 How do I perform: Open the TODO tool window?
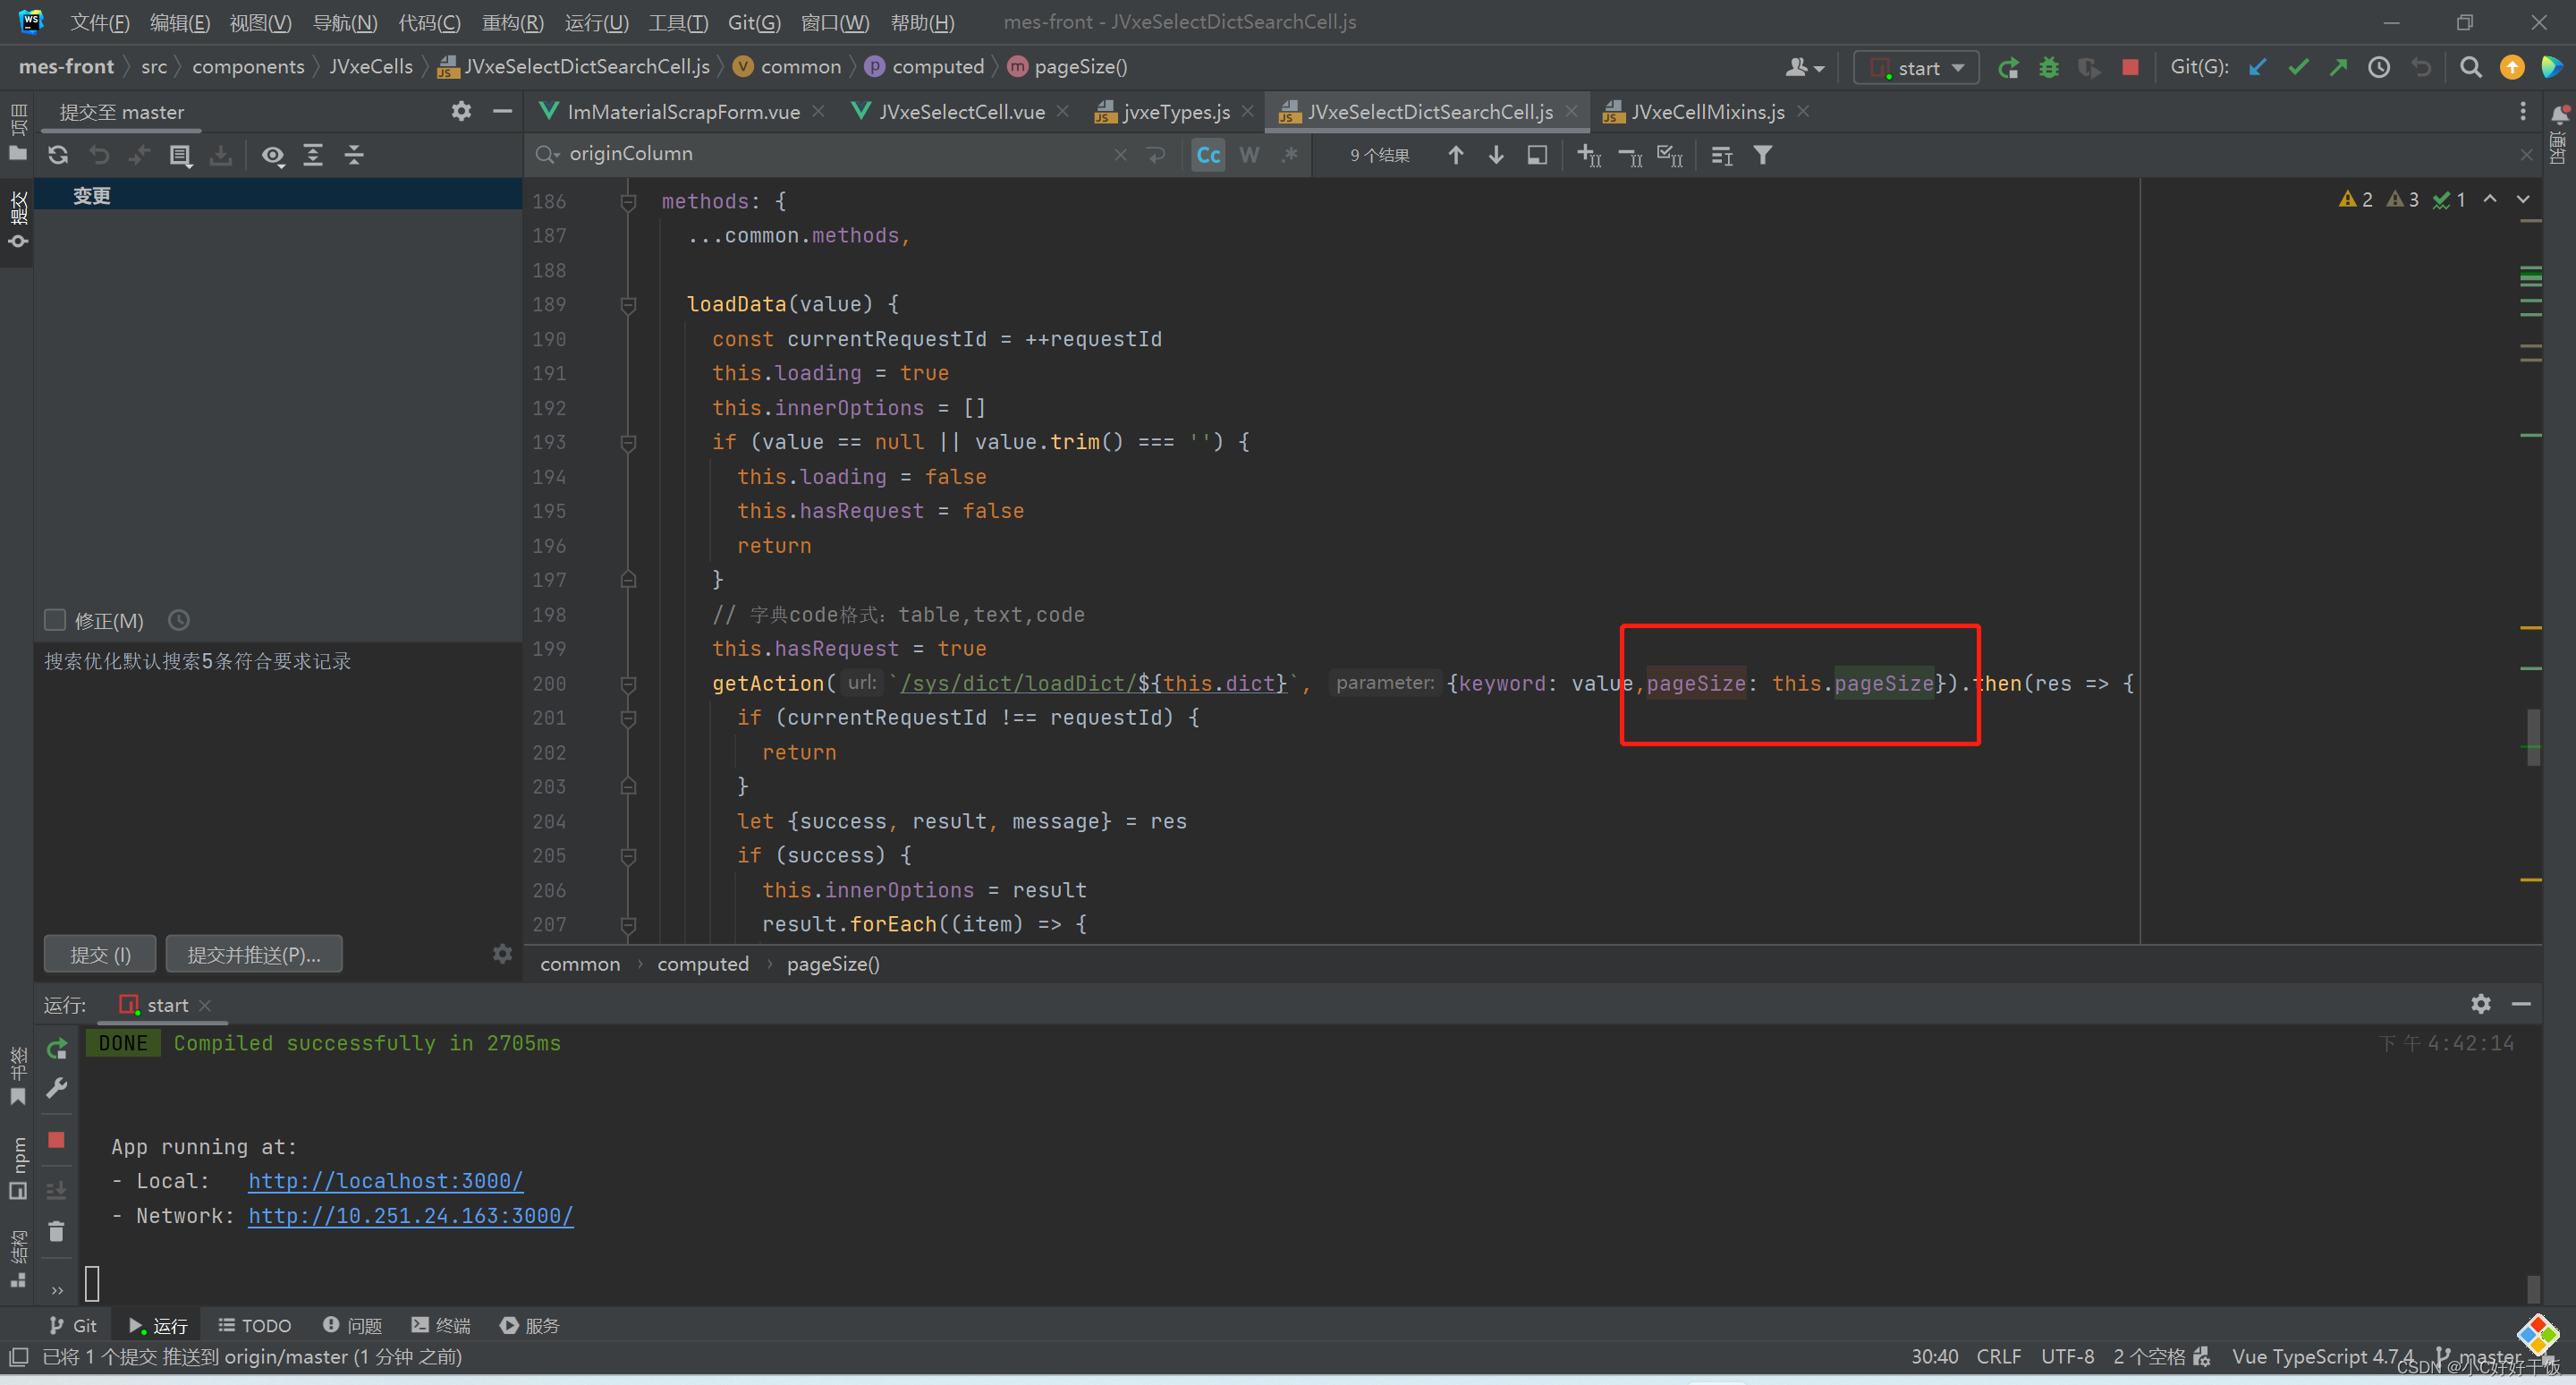254,1325
